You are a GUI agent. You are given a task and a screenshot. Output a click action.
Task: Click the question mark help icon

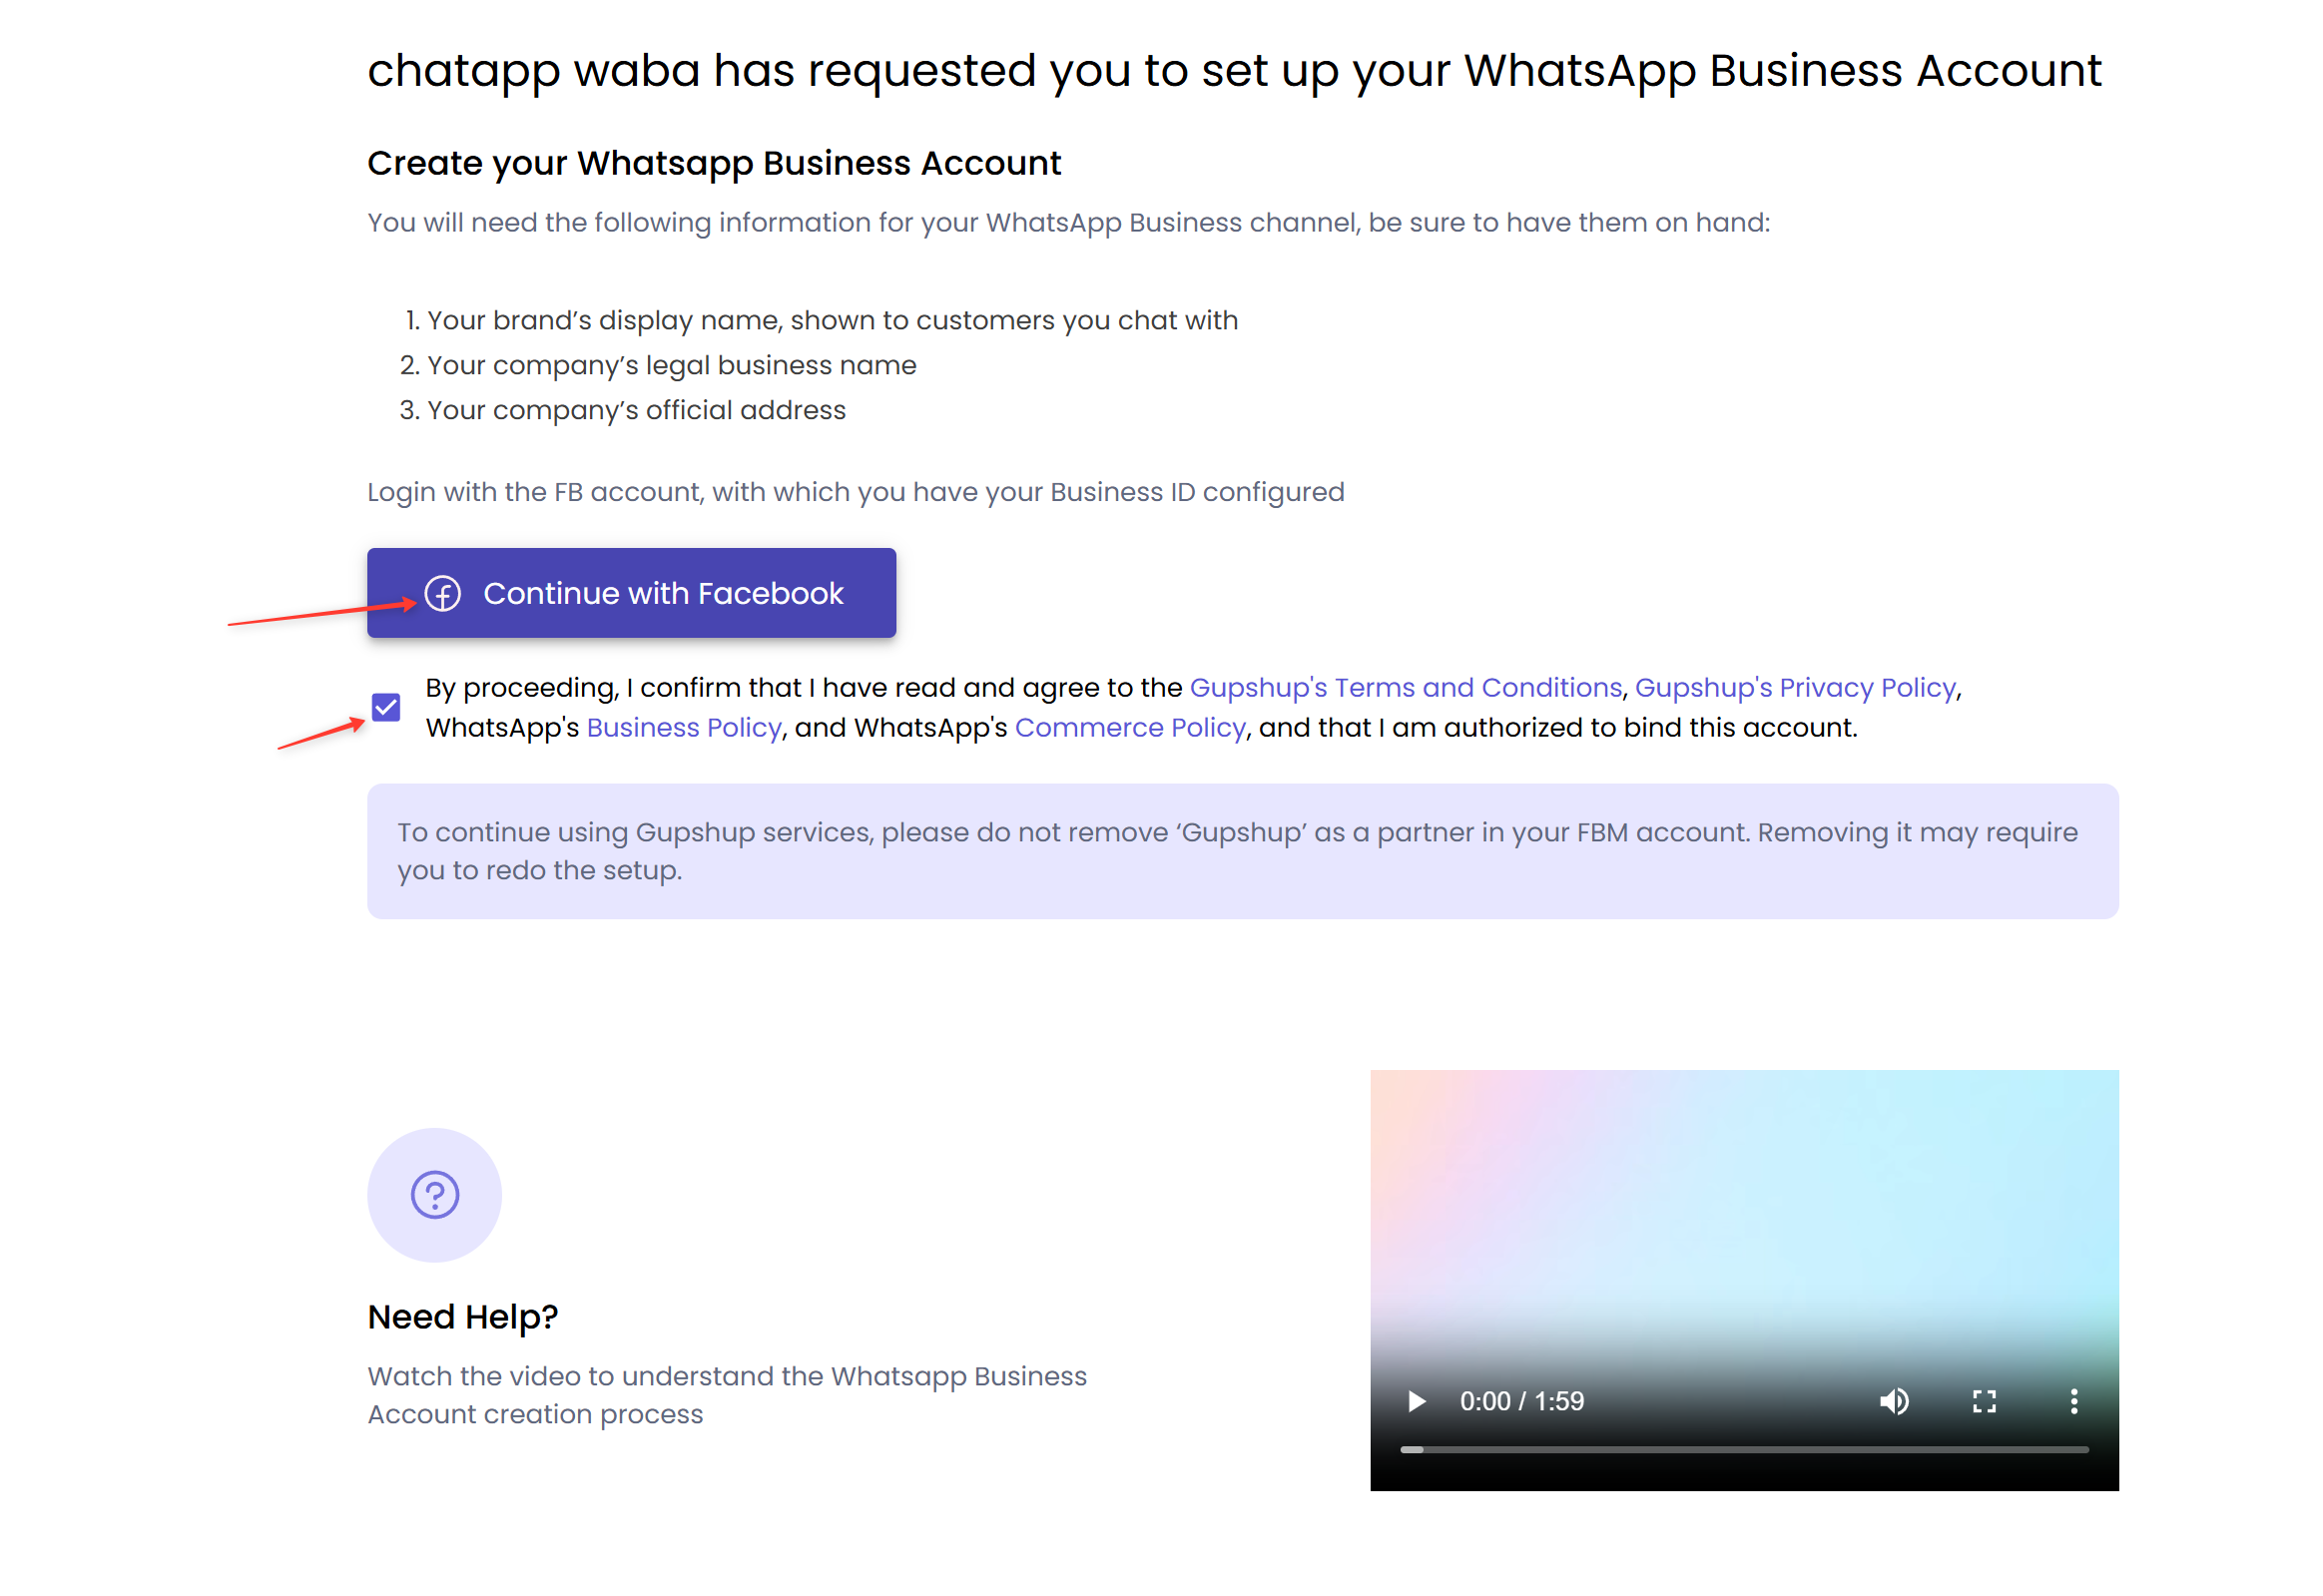[435, 1195]
